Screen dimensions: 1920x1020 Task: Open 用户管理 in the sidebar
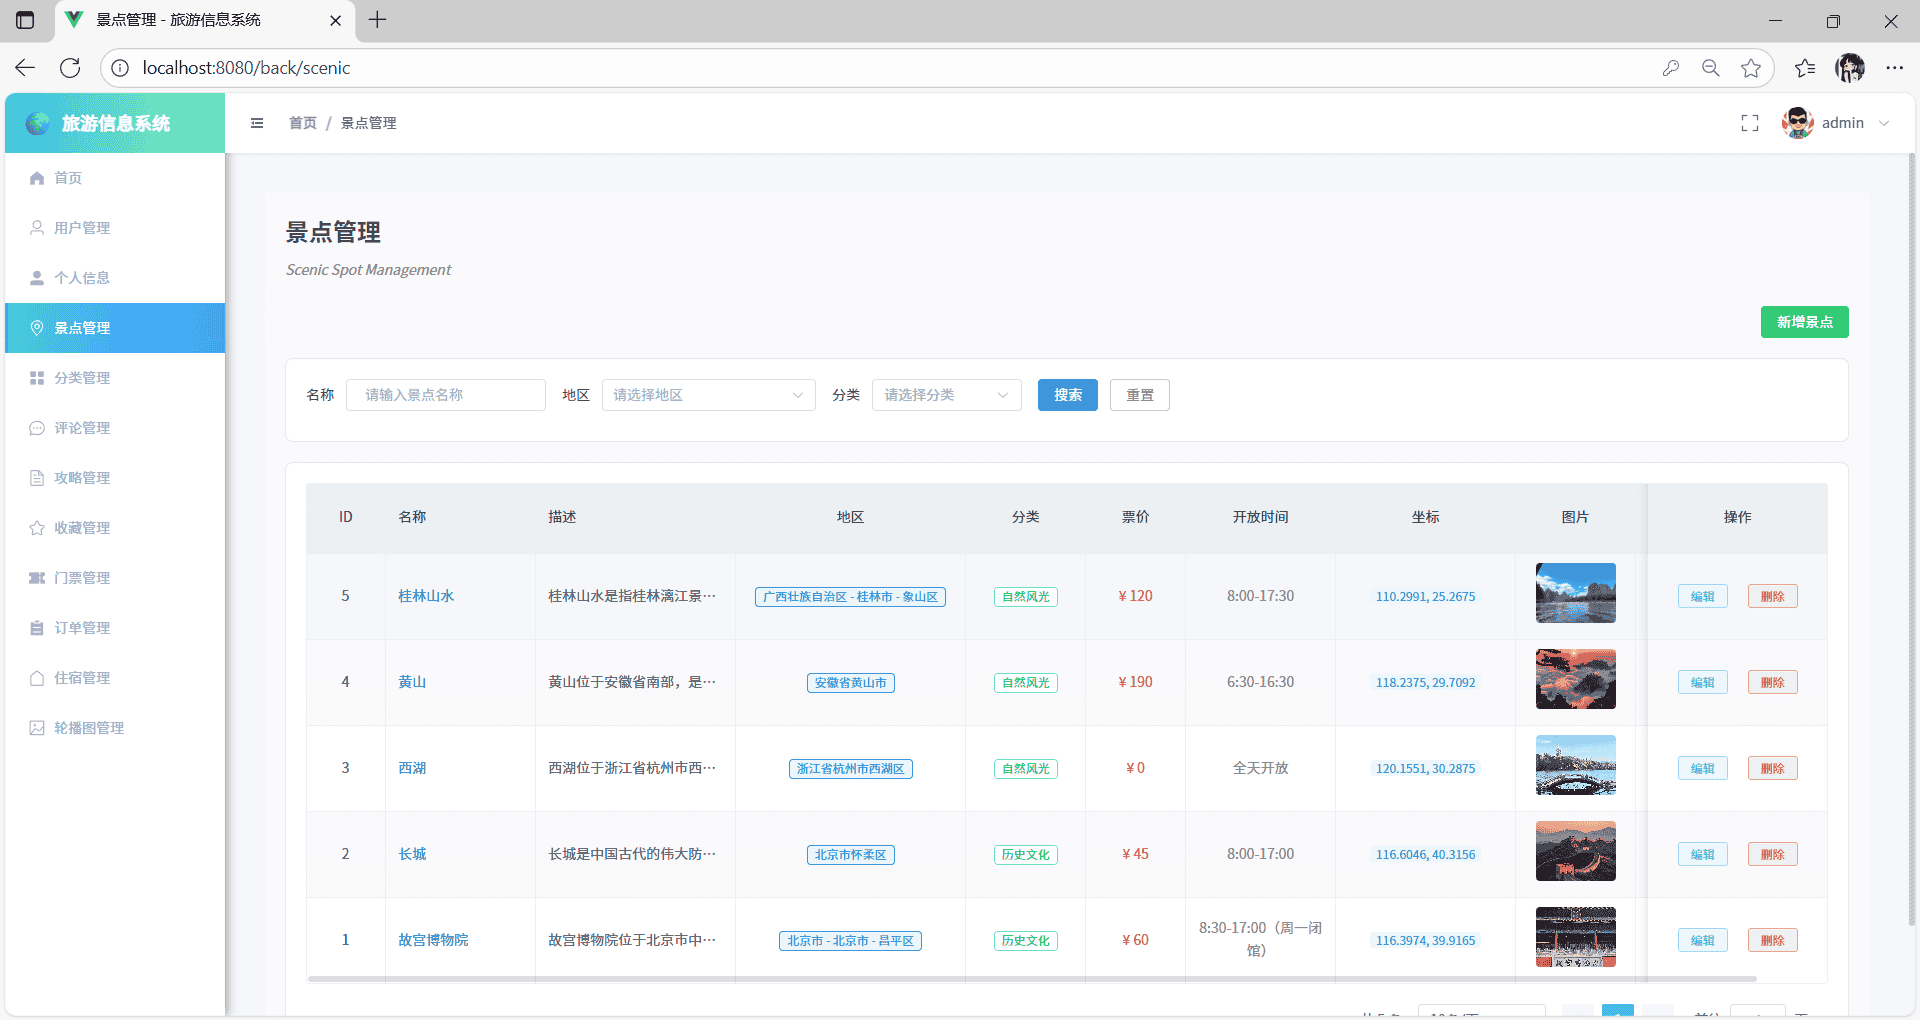pyautogui.click(x=82, y=228)
